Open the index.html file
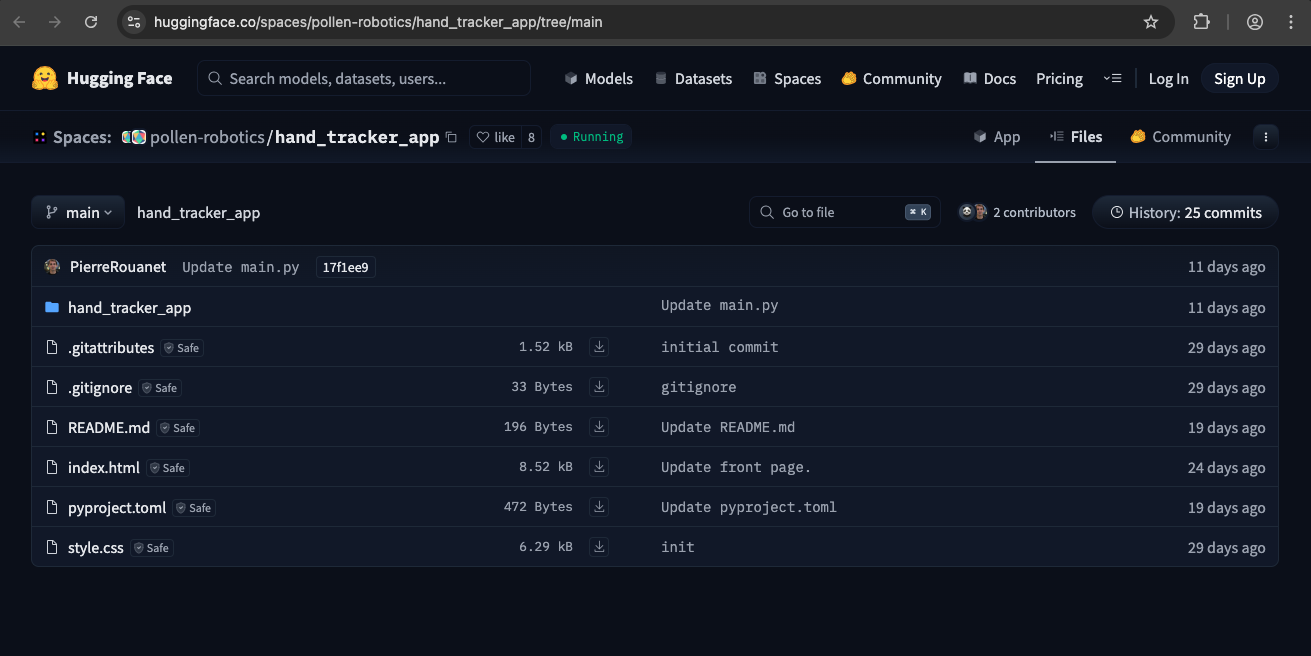This screenshot has width=1311, height=656. point(104,467)
